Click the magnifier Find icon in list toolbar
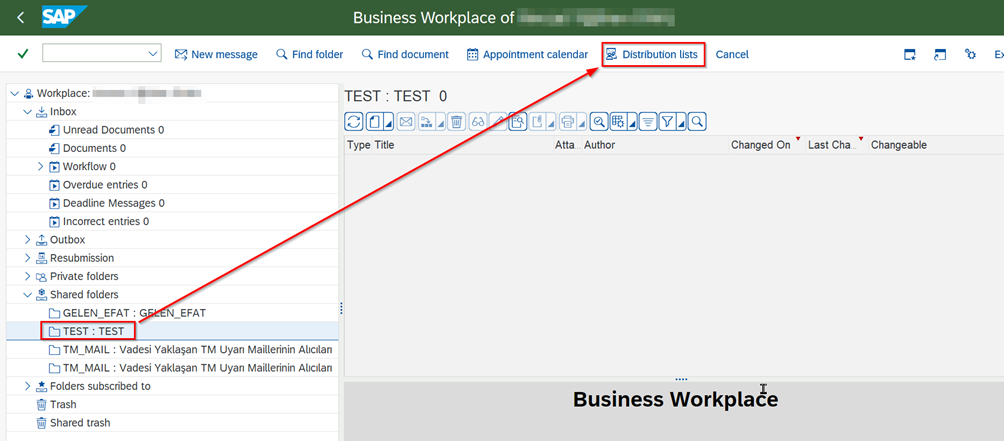The image size is (1004, 441). [697, 122]
